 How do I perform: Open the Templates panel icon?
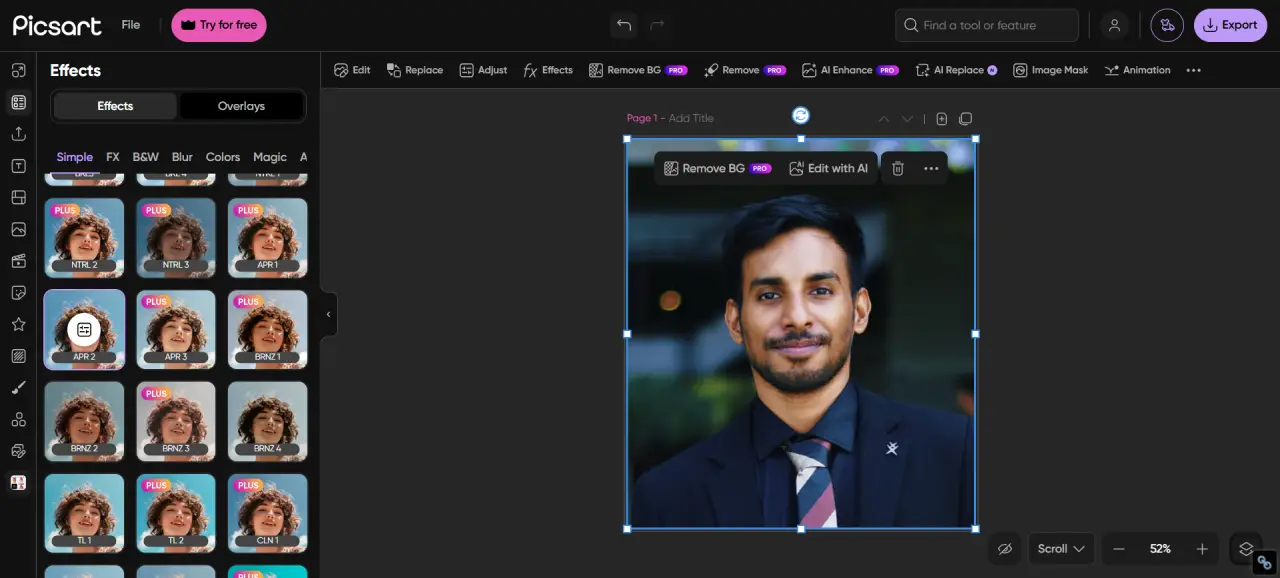point(18,102)
